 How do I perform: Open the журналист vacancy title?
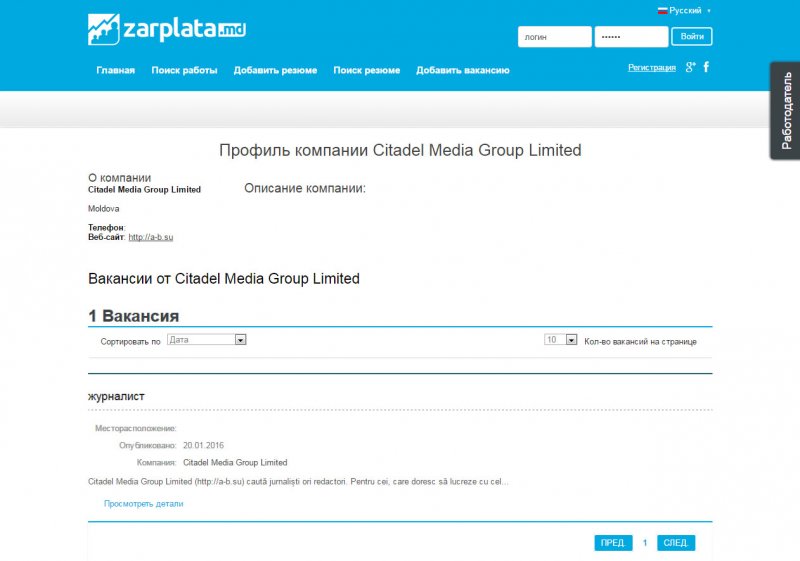click(x=116, y=396)
